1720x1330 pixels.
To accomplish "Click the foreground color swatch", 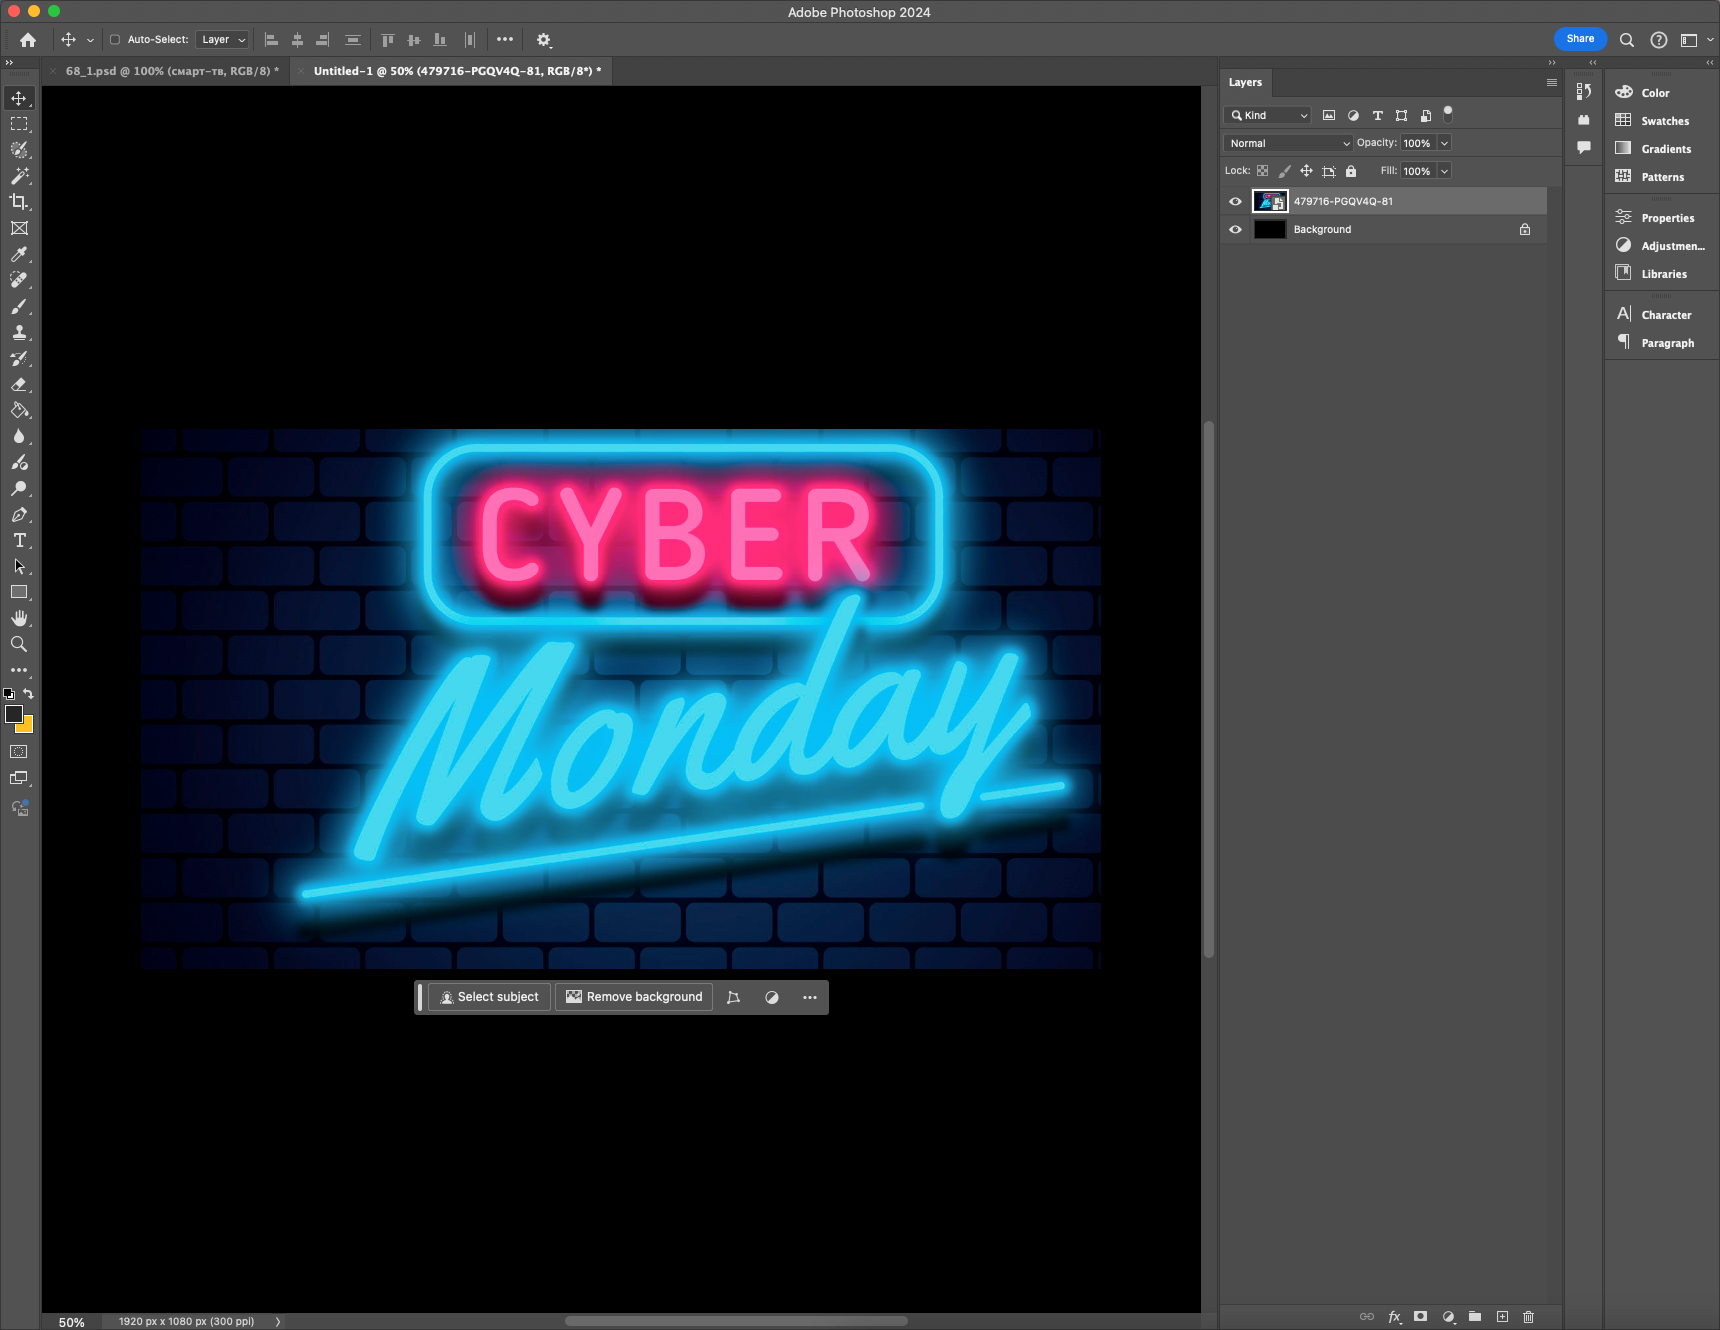I will (14, 714).
